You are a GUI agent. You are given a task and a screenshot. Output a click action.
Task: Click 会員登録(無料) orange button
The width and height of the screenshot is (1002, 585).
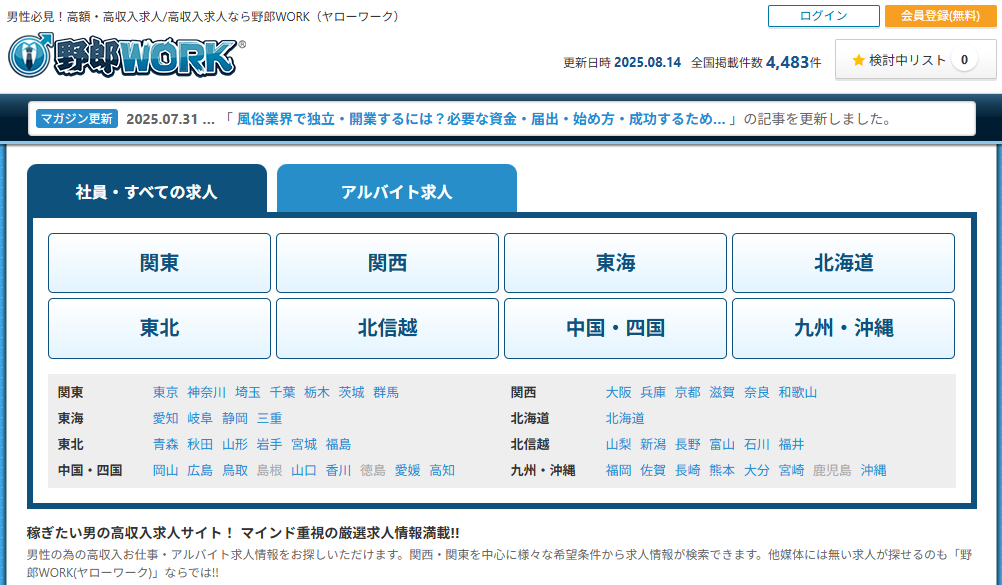pyautogui.click(x=940, y=16)
